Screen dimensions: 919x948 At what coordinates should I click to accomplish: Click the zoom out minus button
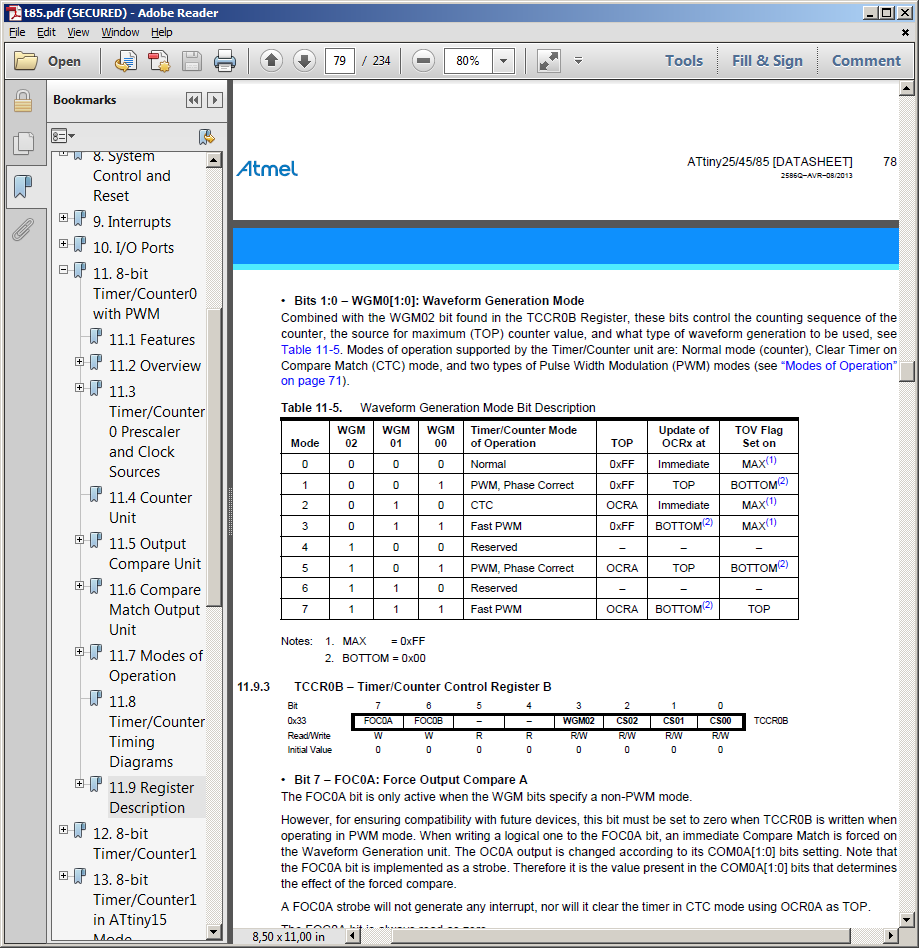pyautogui.click(x=423, y=60)
